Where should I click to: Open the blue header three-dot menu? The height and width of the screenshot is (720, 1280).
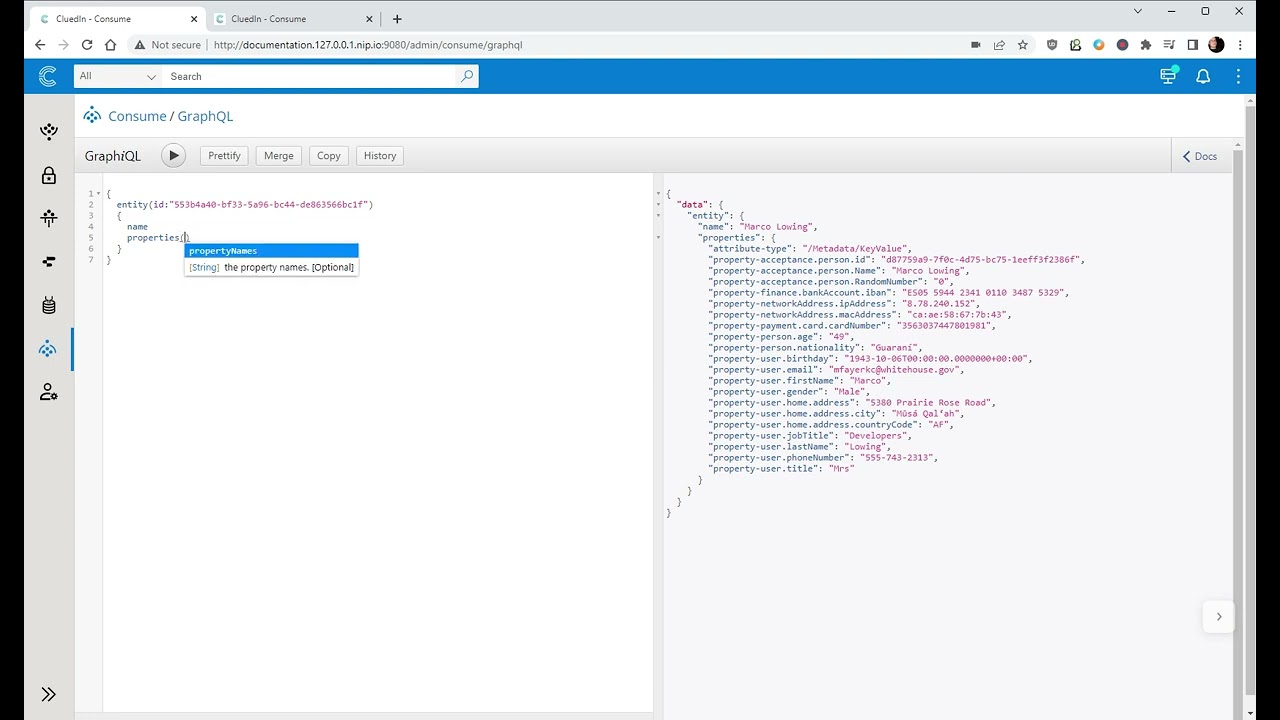click(x=1238, y=76)
